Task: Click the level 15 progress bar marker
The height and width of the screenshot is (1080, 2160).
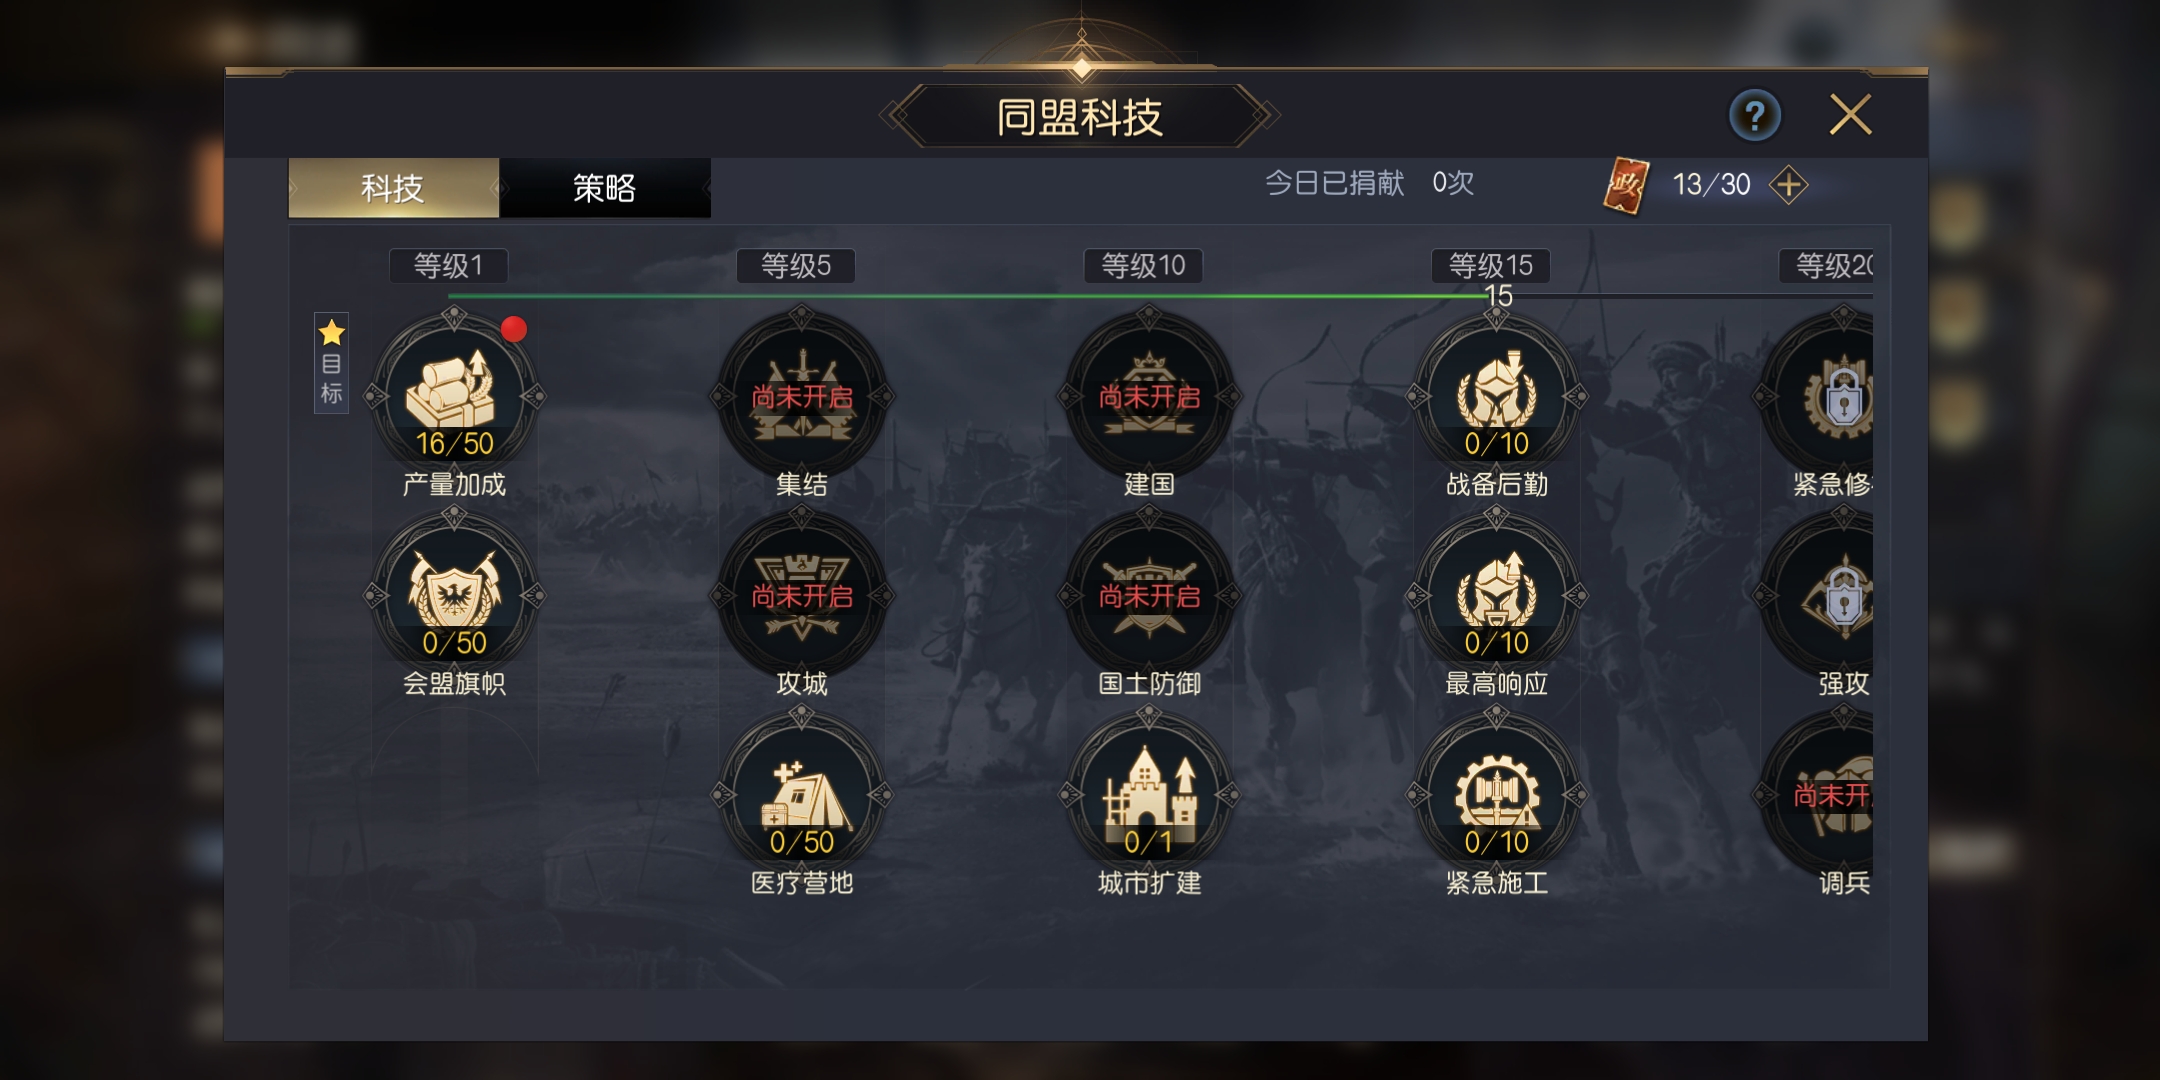Action: pyautogui.click(x=1498, y=295)
